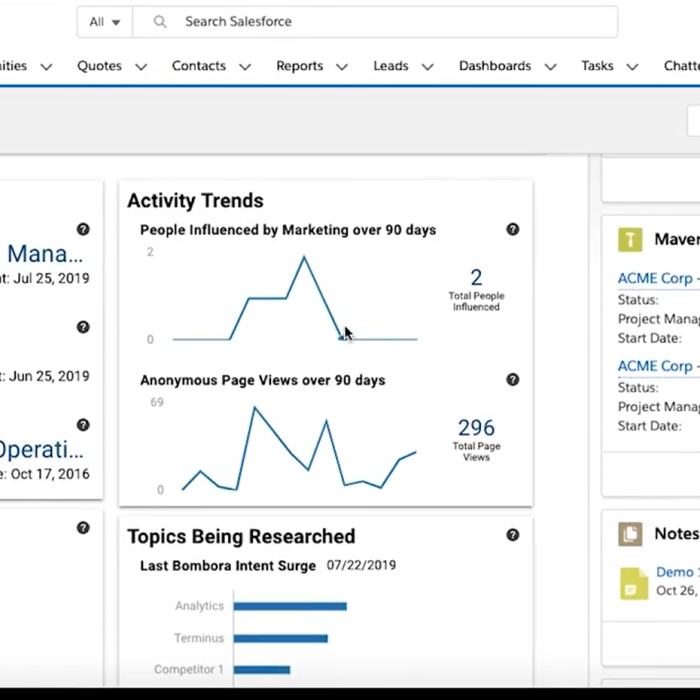Click the 2 Total People Influenced value
The width and height of the screenshot is (700, 700).
click(x=476, y=277)
